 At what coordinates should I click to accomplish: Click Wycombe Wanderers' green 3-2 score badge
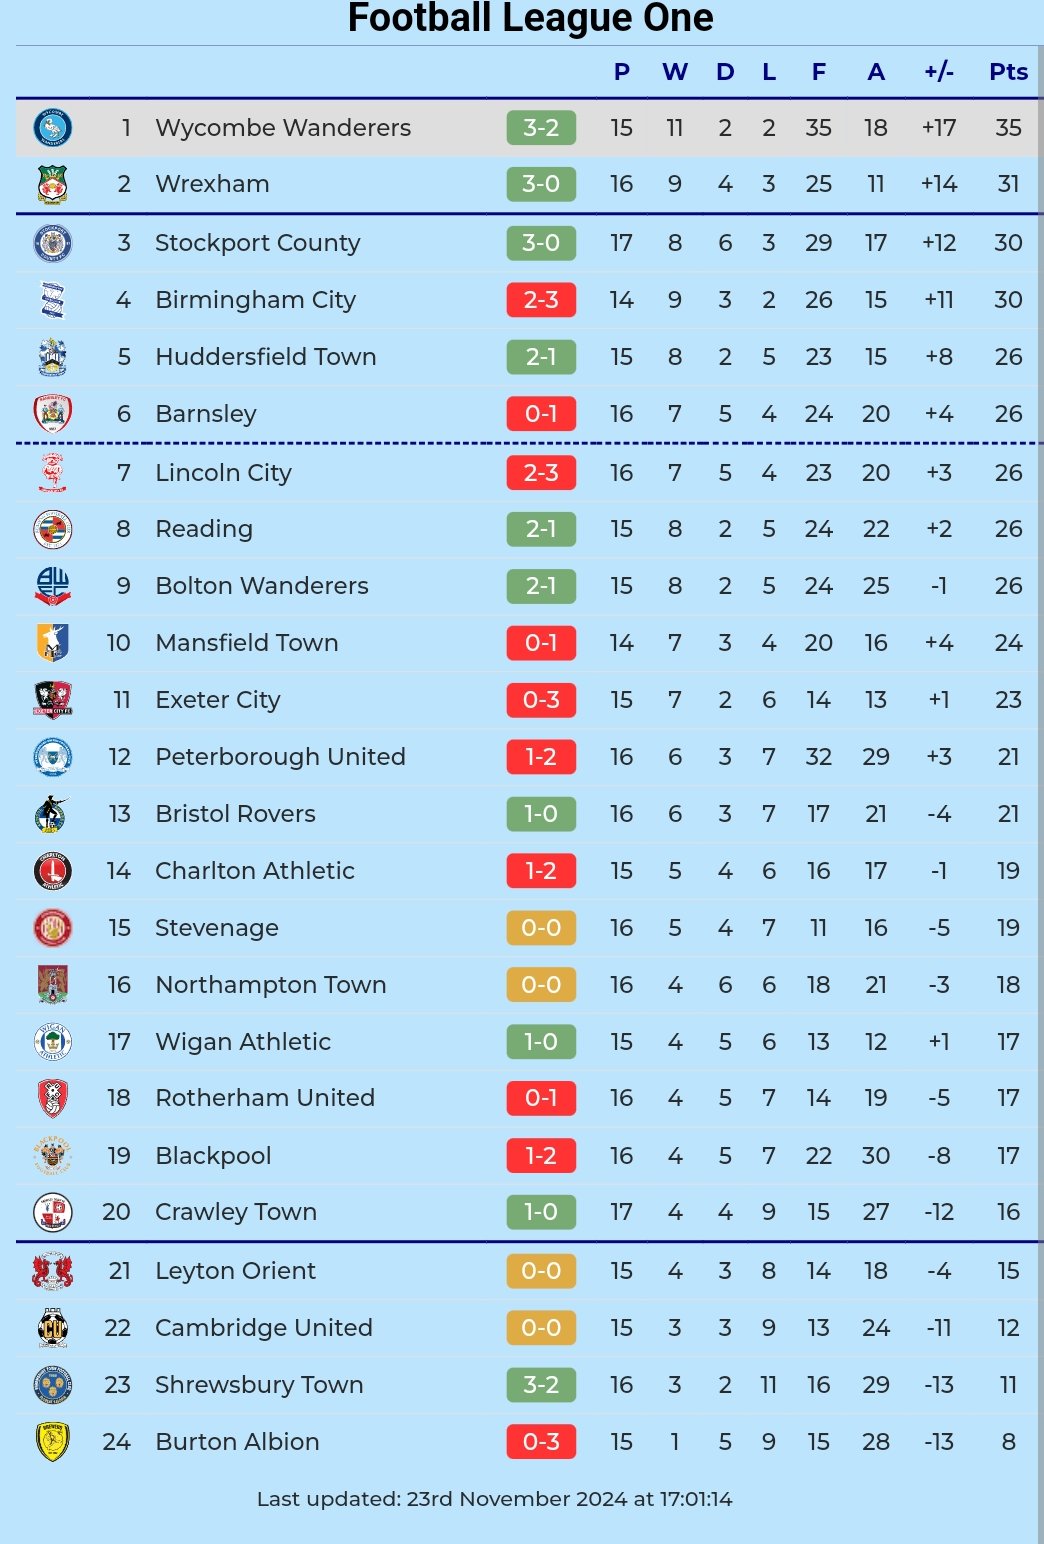click(541, 128)
